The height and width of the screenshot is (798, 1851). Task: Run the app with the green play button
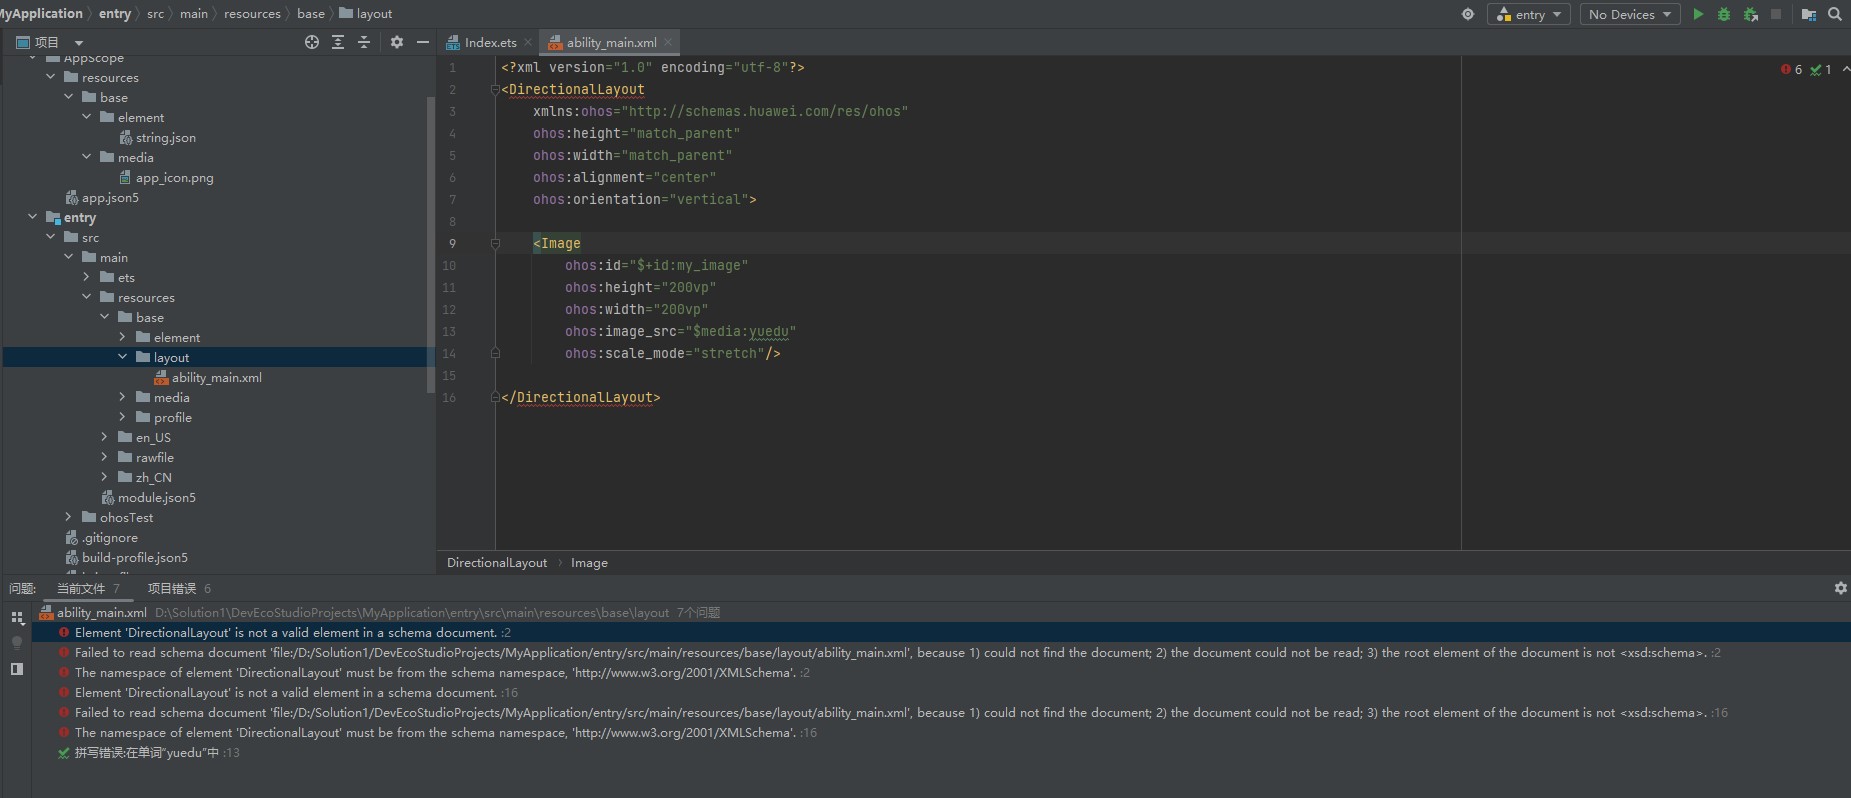[x=1697, y=14]
